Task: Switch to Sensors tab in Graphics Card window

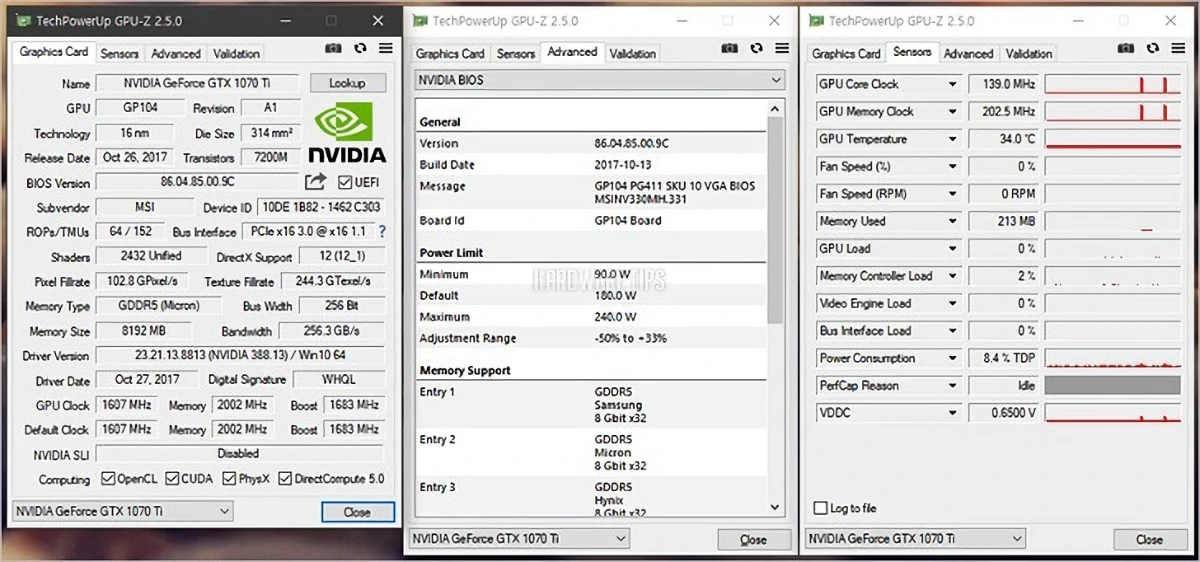Action: click(120, 54)
